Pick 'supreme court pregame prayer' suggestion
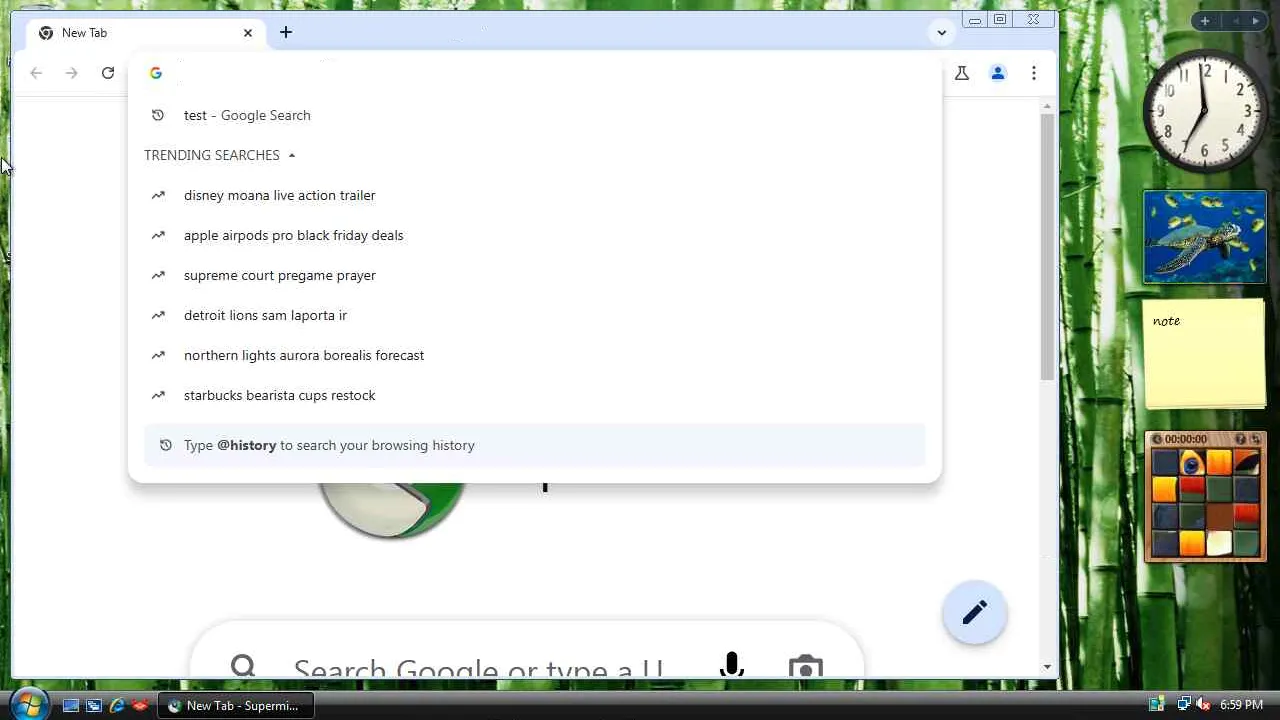The image size is (1280, 720). [x=535, y=275]
